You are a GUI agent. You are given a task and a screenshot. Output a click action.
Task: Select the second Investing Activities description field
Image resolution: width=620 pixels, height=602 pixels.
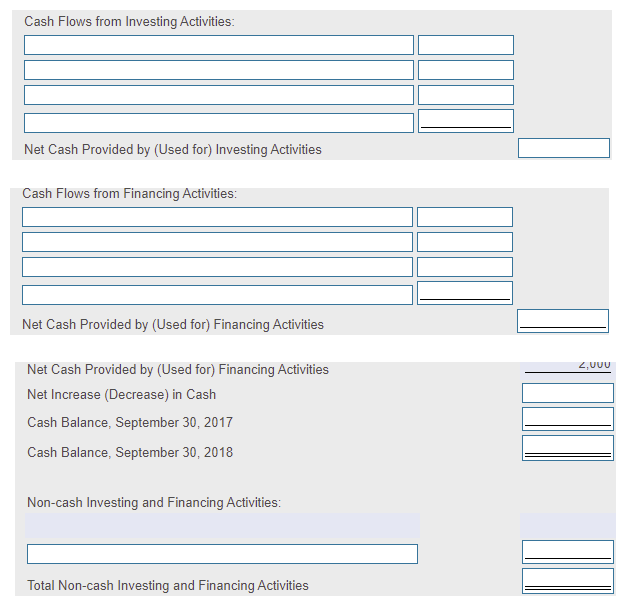219,70
